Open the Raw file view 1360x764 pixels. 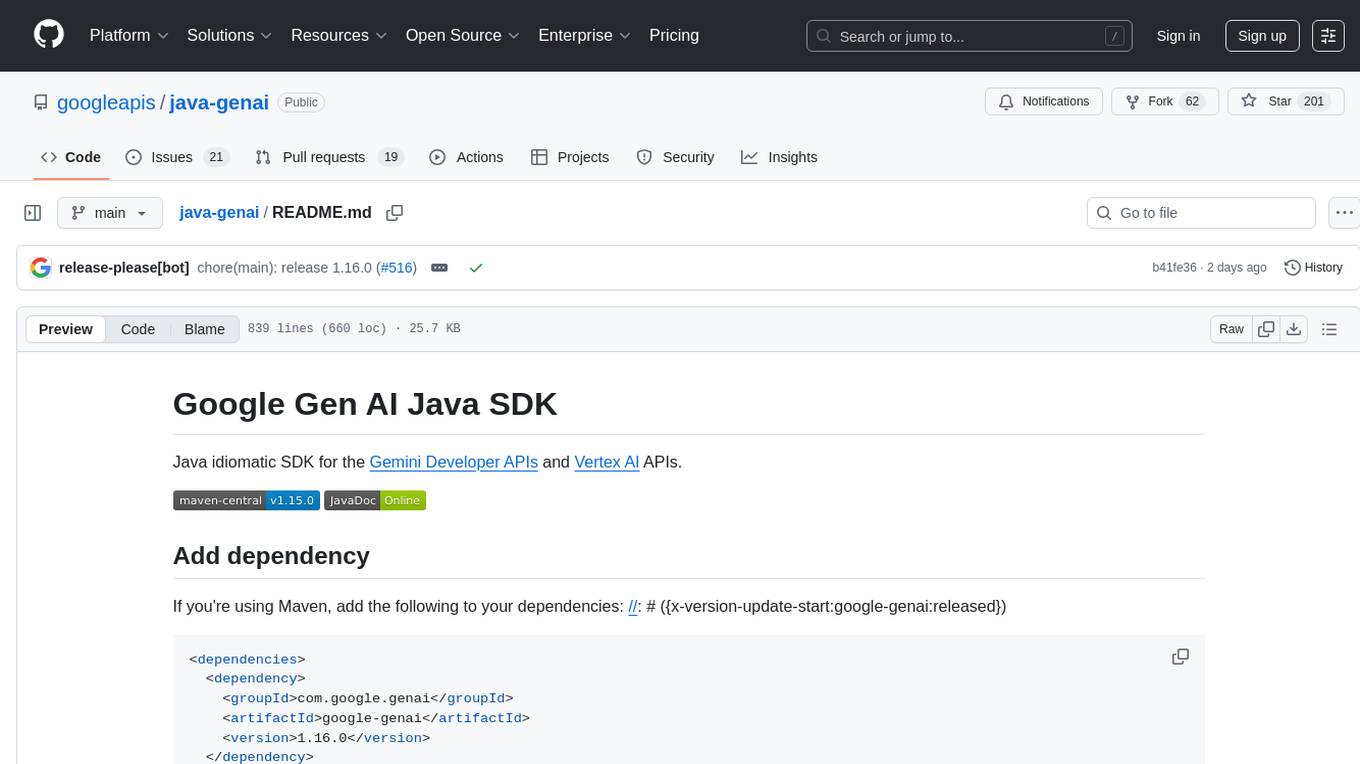point(1231,329)
